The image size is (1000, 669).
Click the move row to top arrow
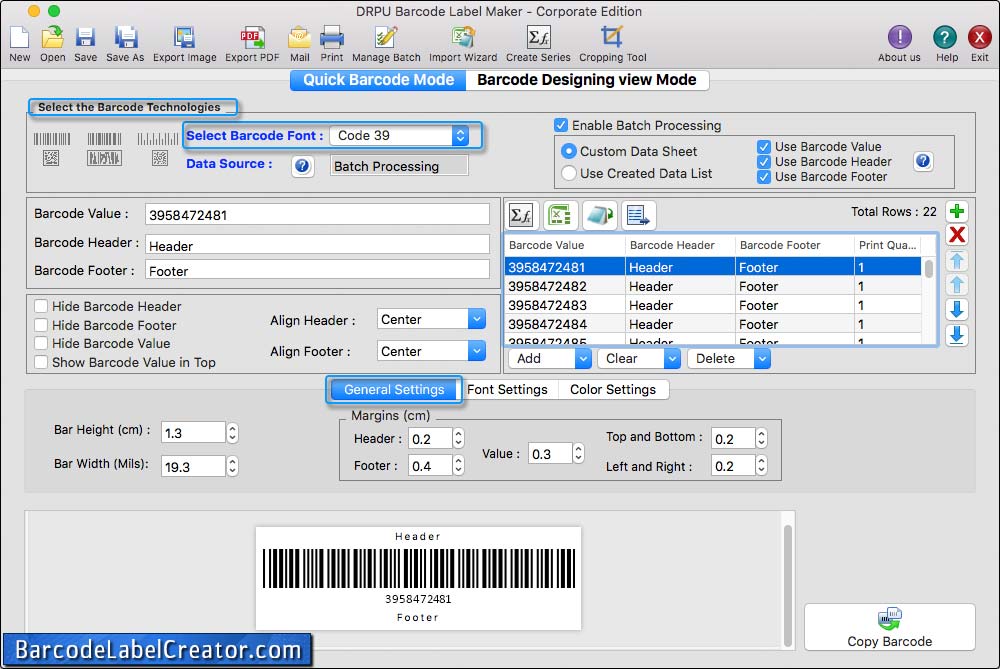(957, 260)
